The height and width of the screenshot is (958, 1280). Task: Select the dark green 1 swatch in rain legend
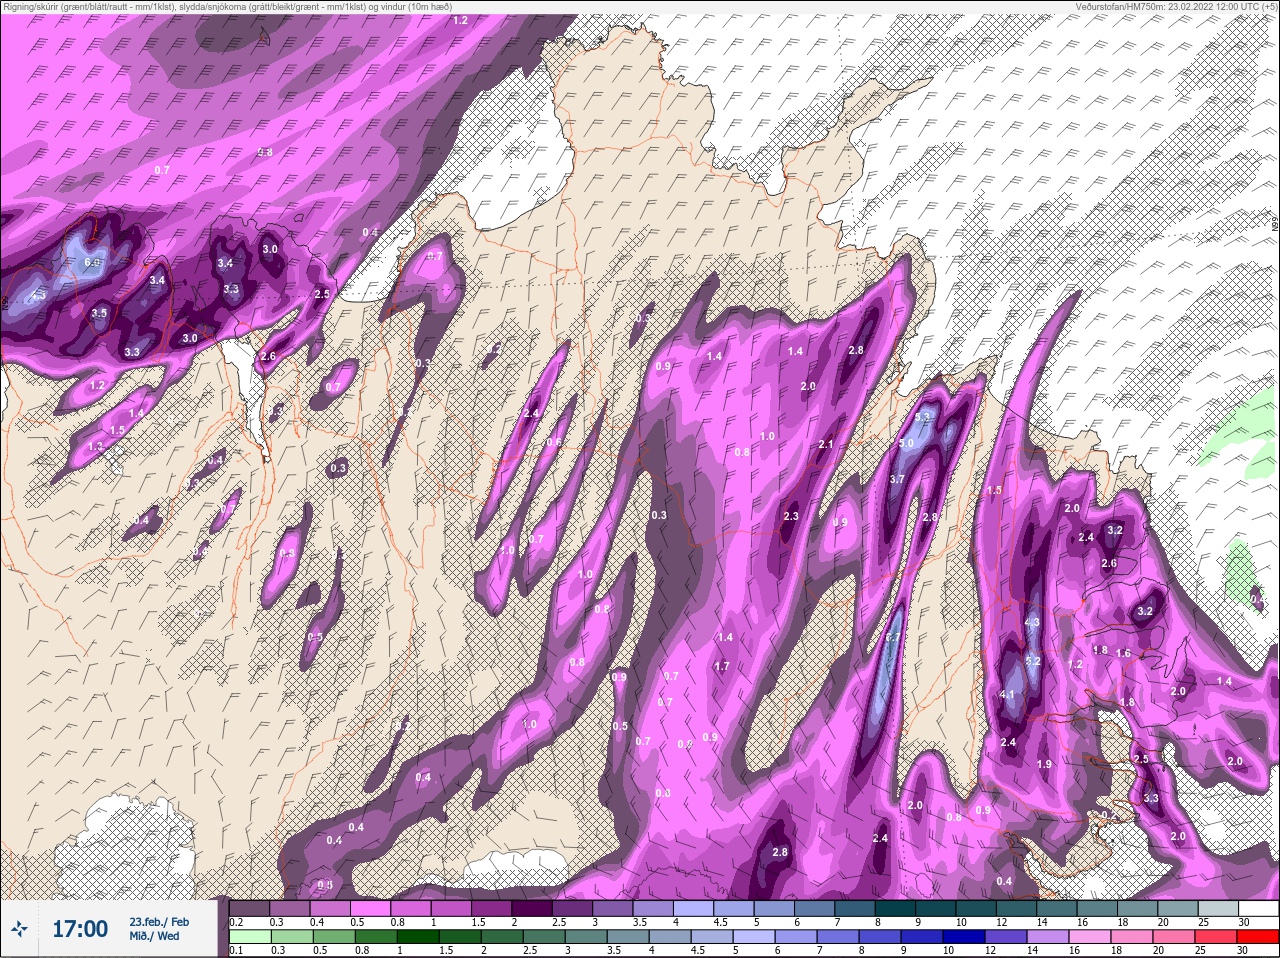(416, 937)
